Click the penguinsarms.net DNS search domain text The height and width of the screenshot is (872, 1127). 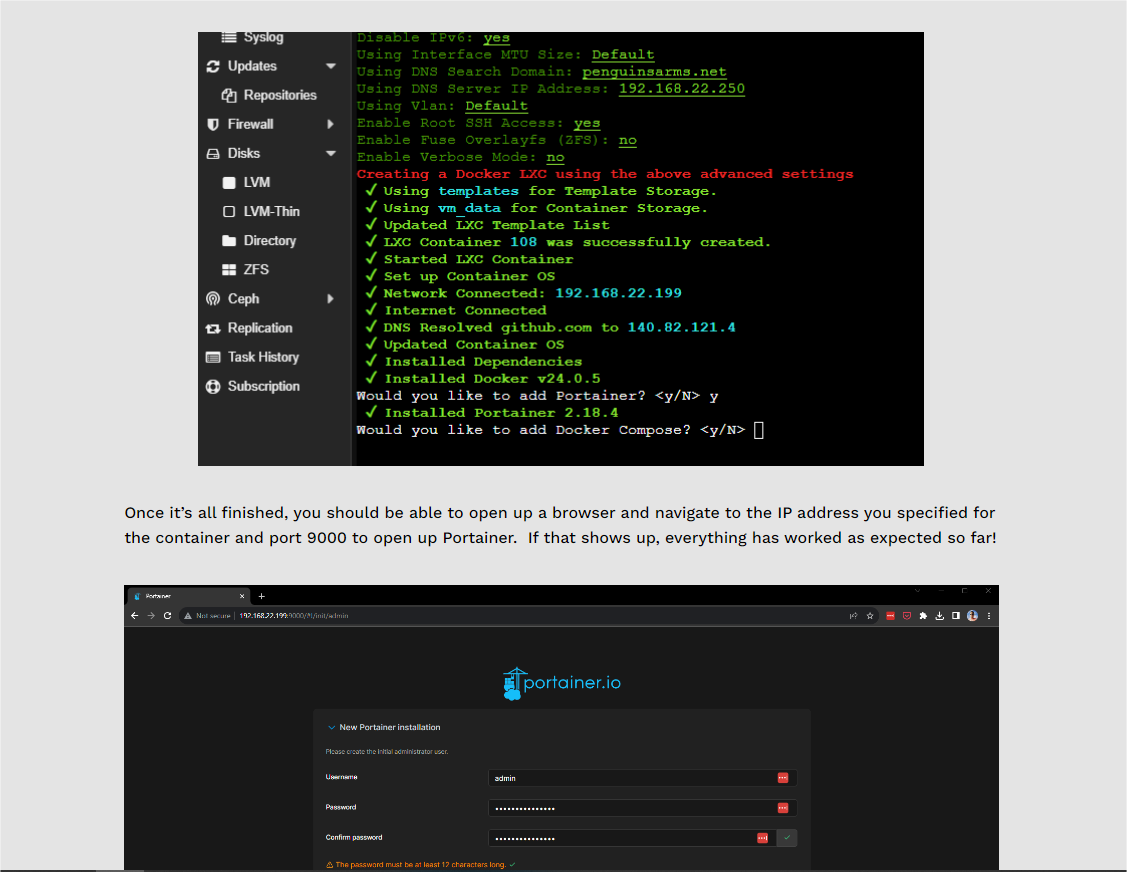pos(654,72)
